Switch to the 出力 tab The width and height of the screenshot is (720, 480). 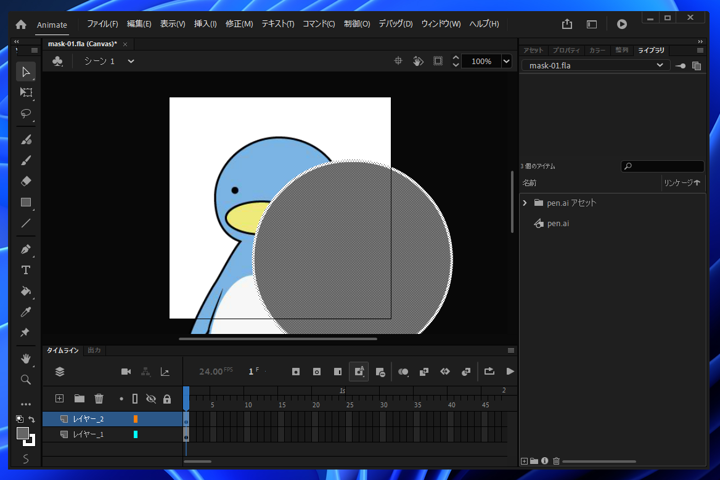pyautogui.click(x=94, y=350)
